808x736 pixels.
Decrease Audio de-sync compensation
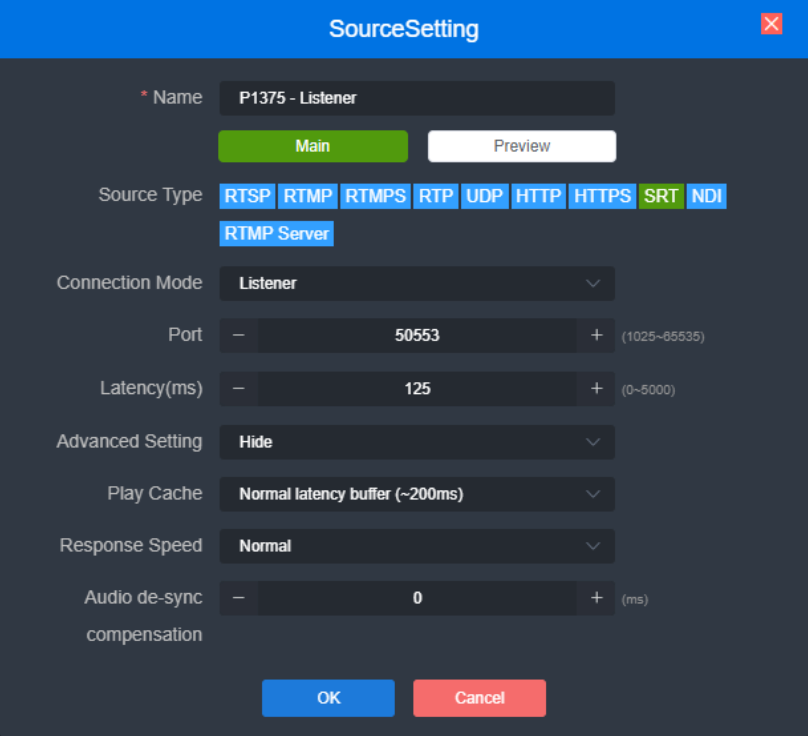point(240,598)
